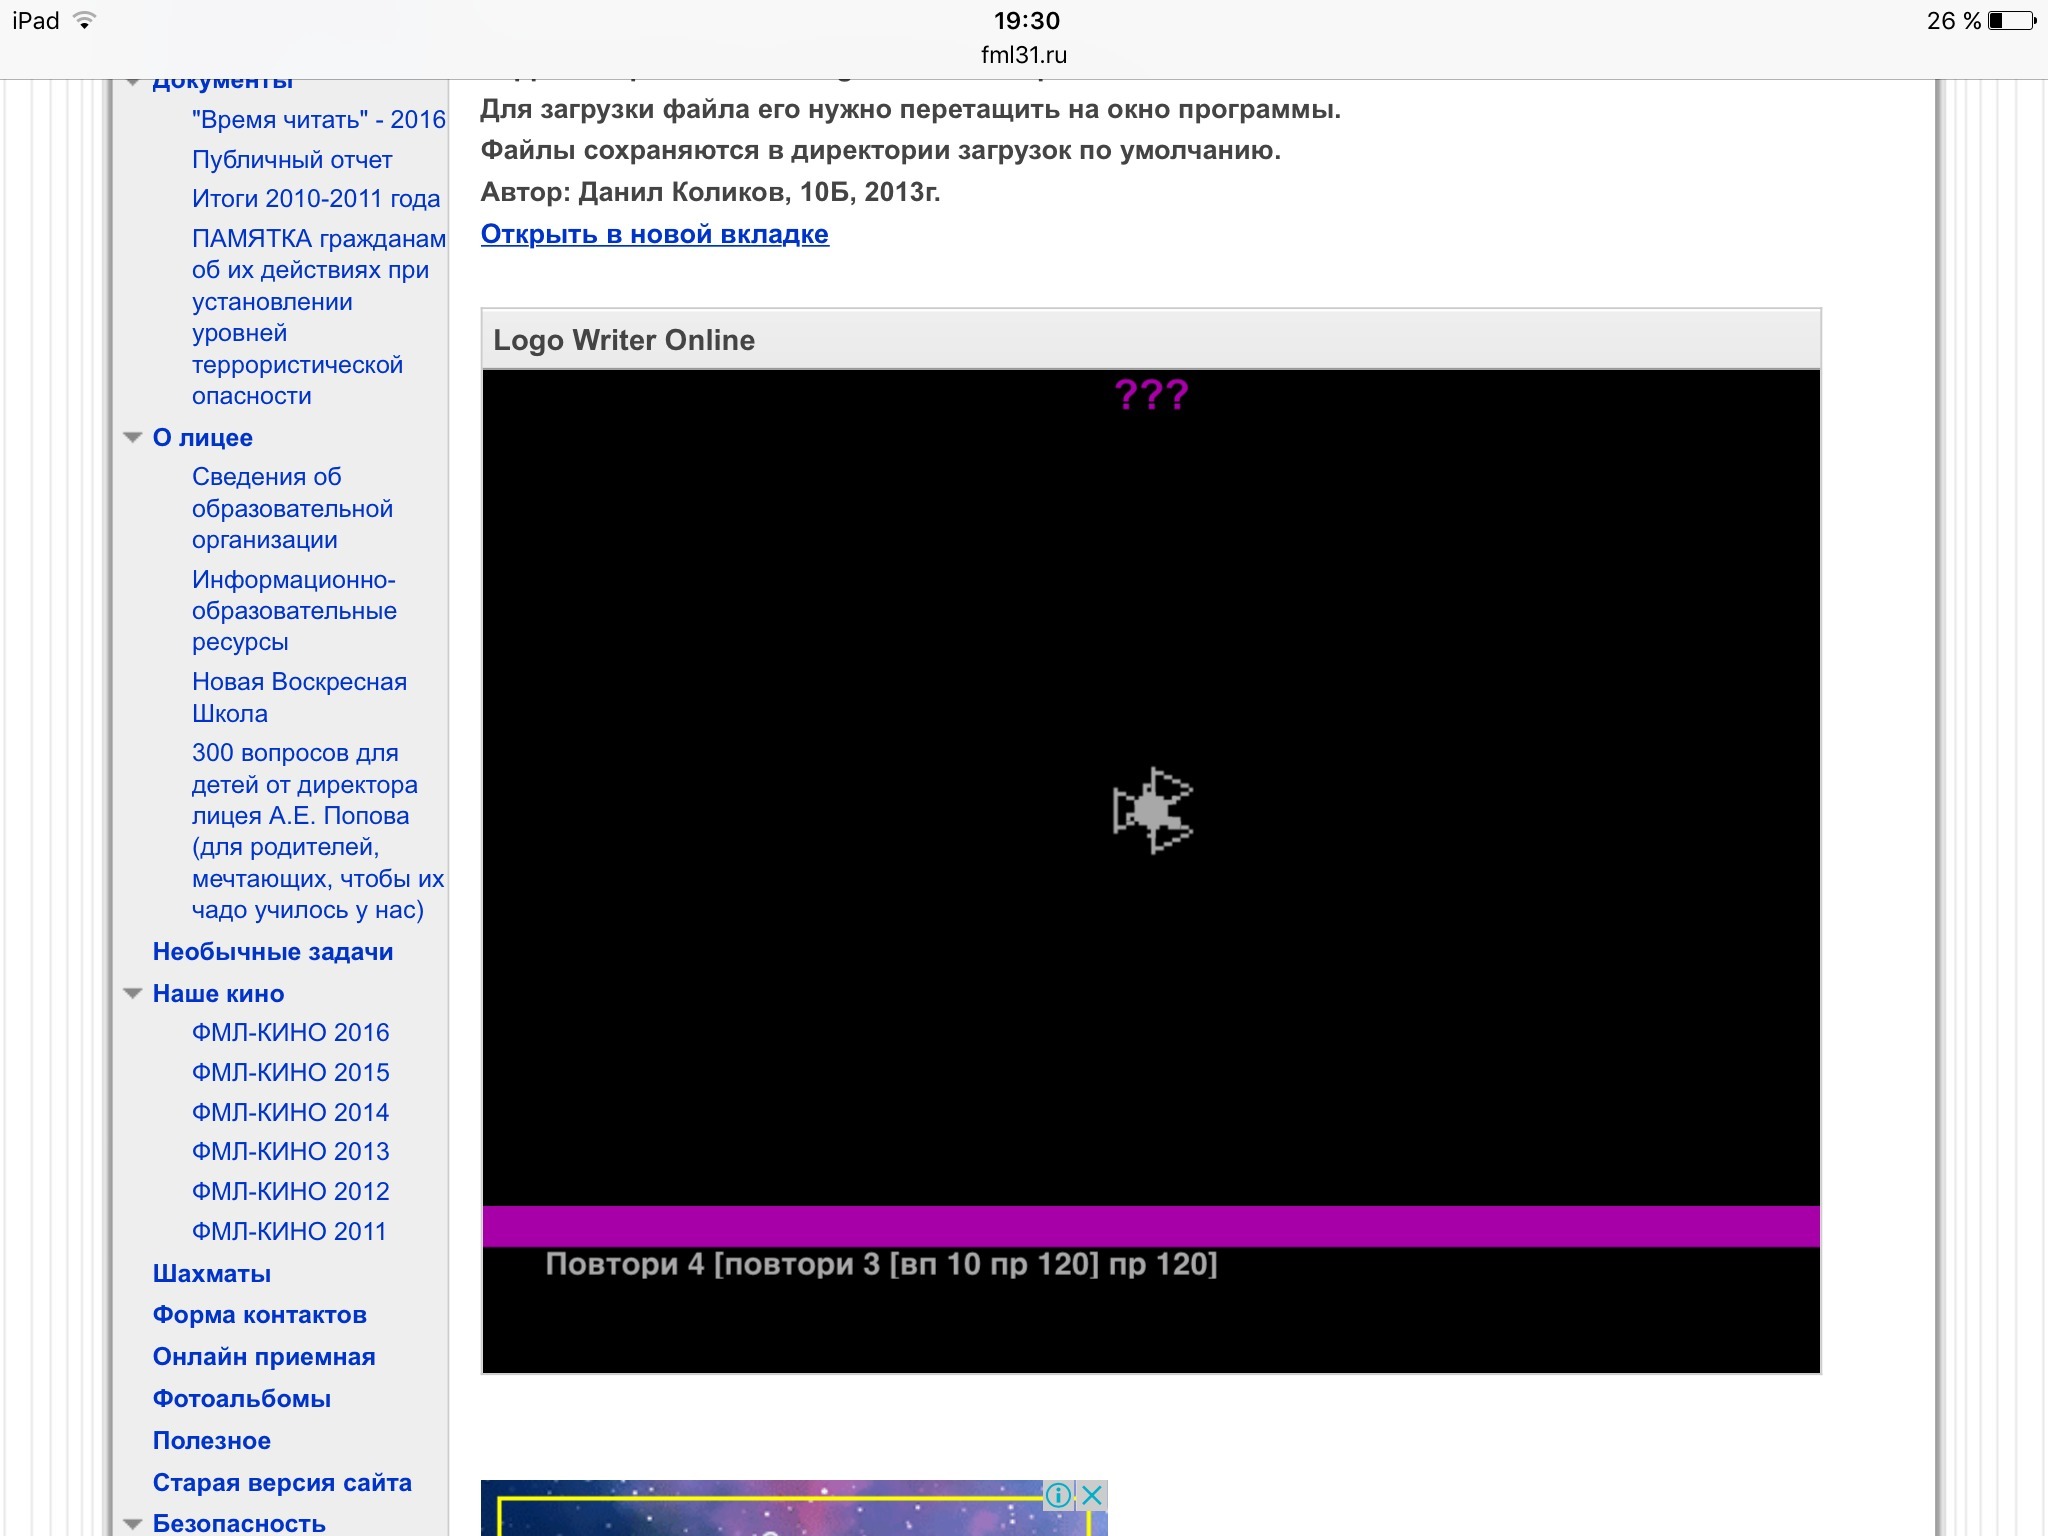The image size is (2048, 1536).
Task: Open Публичный отчет document link
Action: click(x=292, y=160)
